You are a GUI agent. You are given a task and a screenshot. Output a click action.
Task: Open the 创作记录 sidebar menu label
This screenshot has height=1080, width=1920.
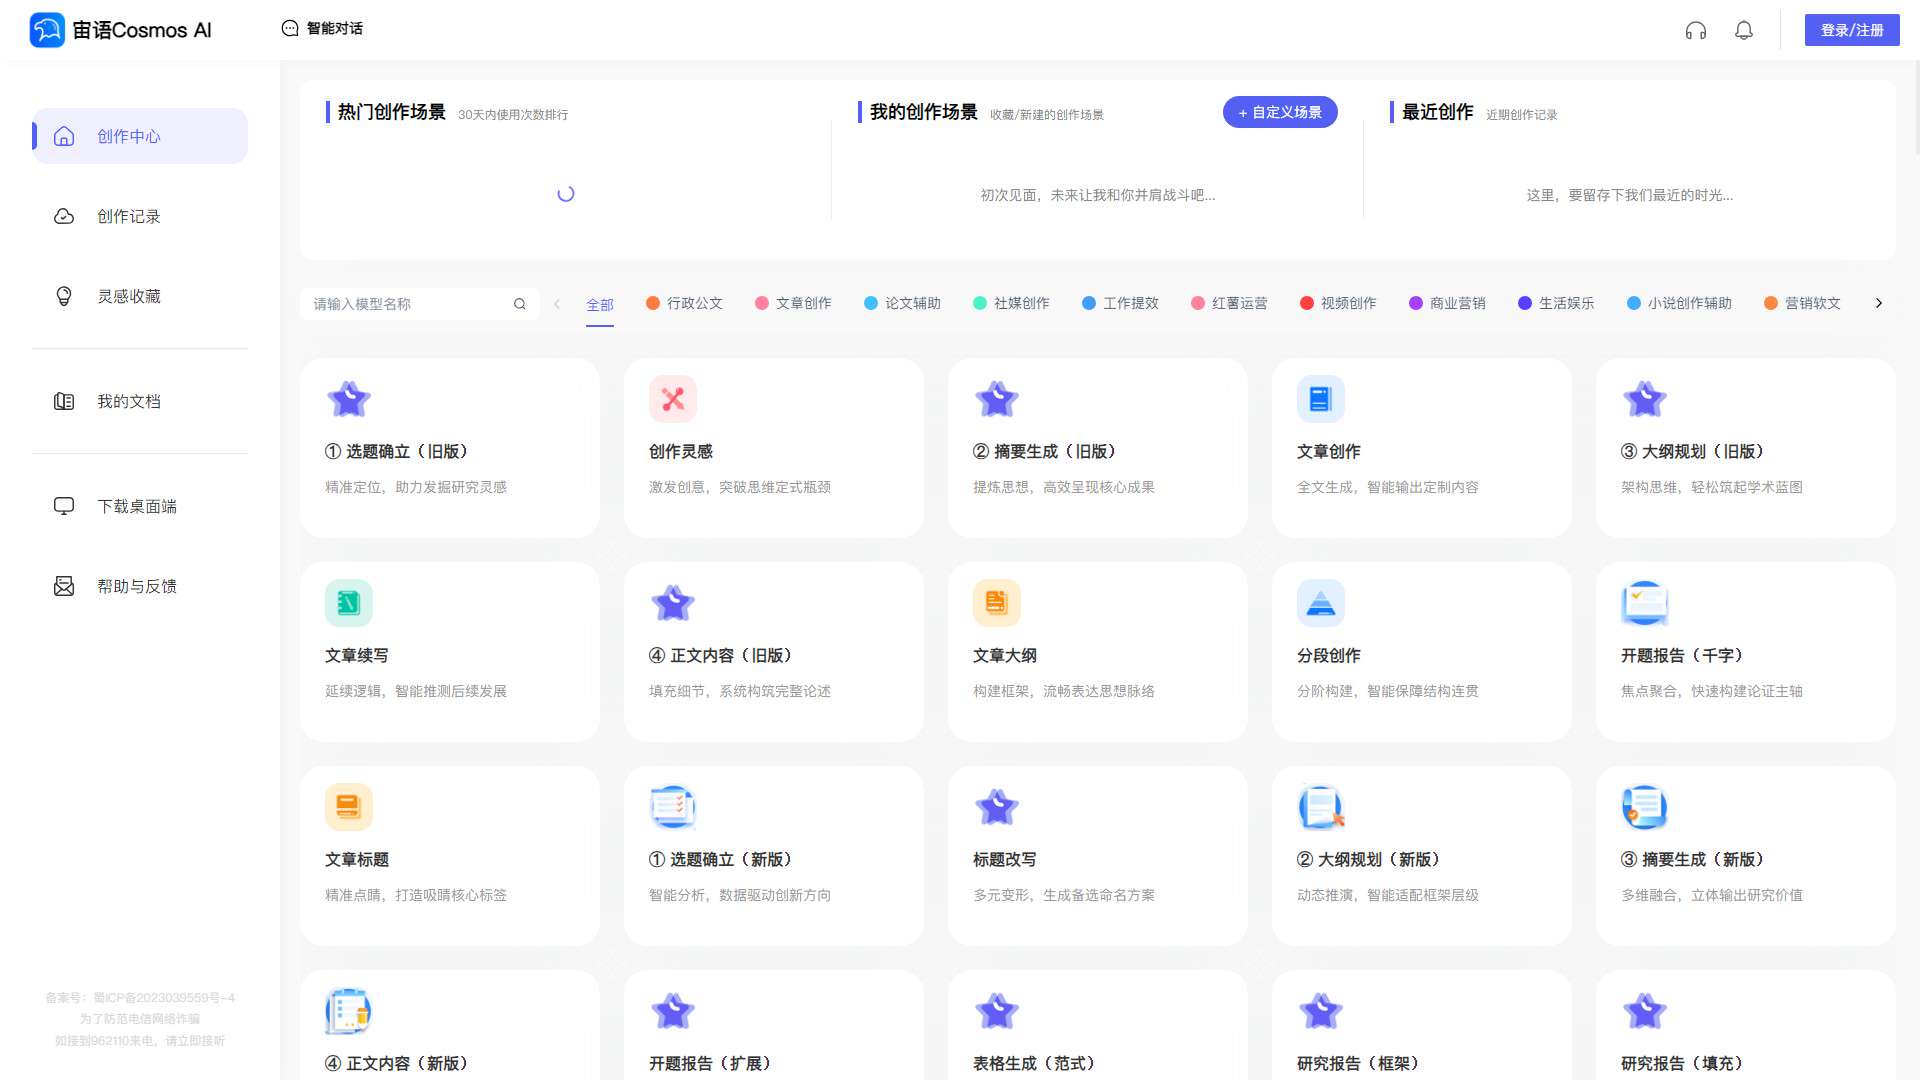[129, 216]
